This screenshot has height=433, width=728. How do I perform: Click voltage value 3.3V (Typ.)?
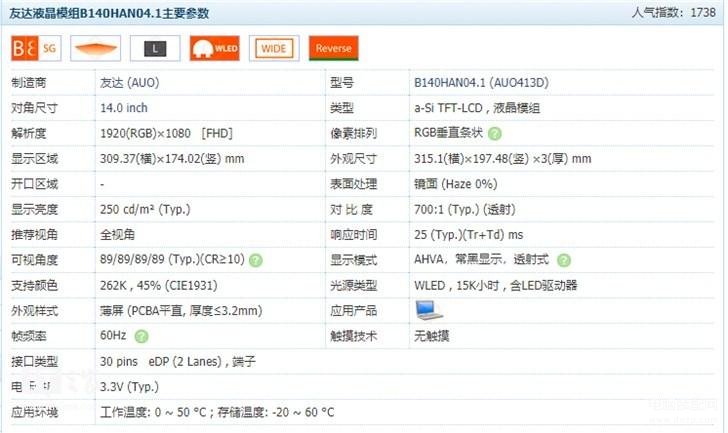[x=130, y=387]
